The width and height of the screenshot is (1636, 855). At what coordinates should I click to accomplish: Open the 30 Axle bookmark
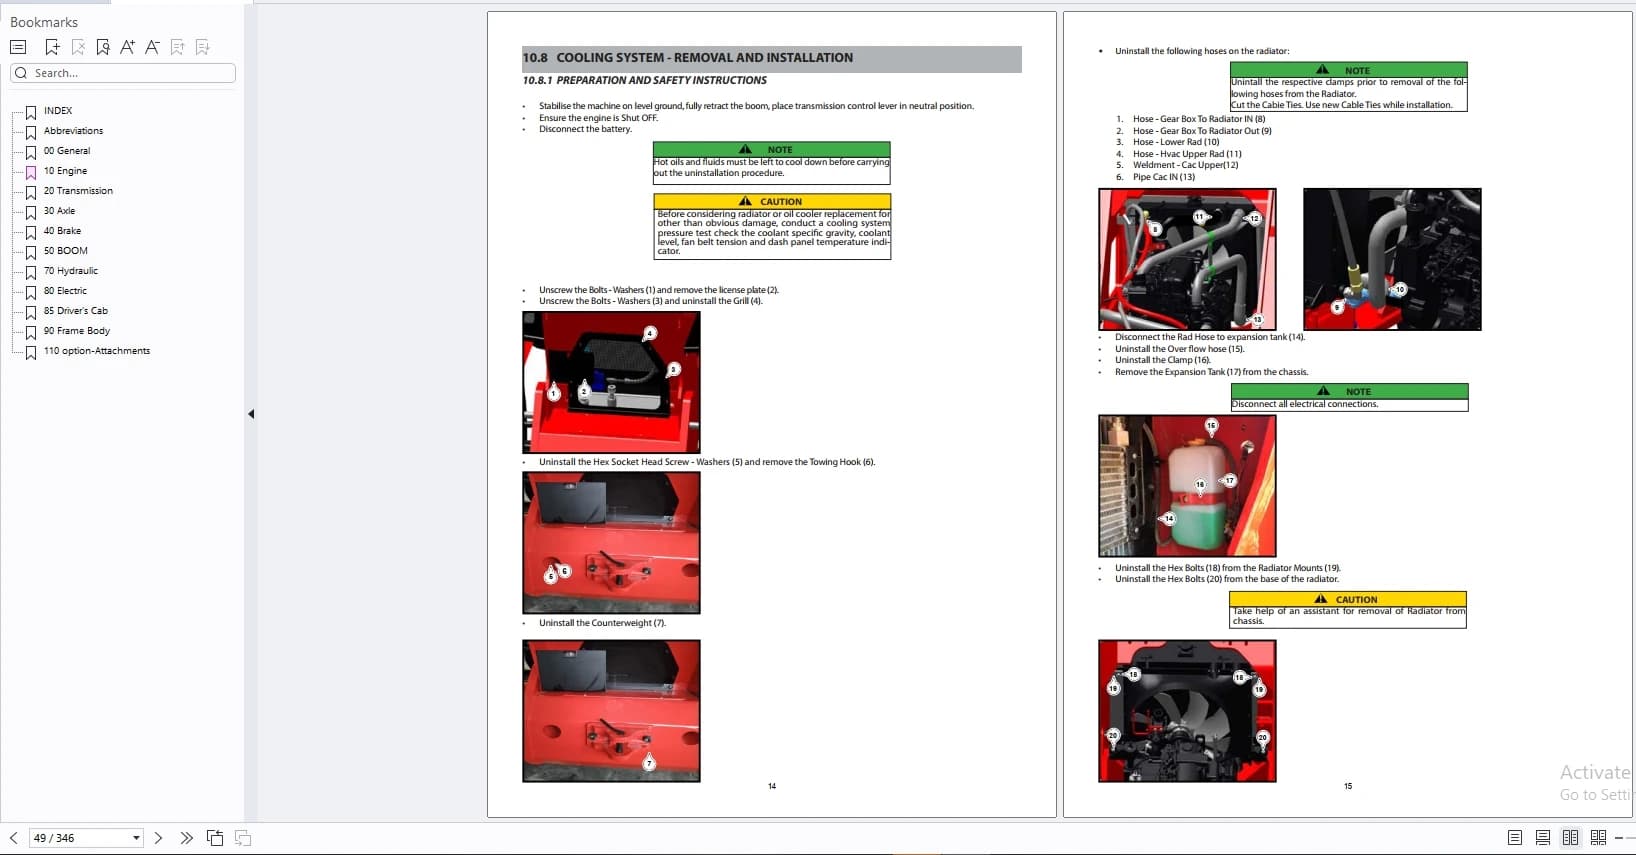pos(59,211)
